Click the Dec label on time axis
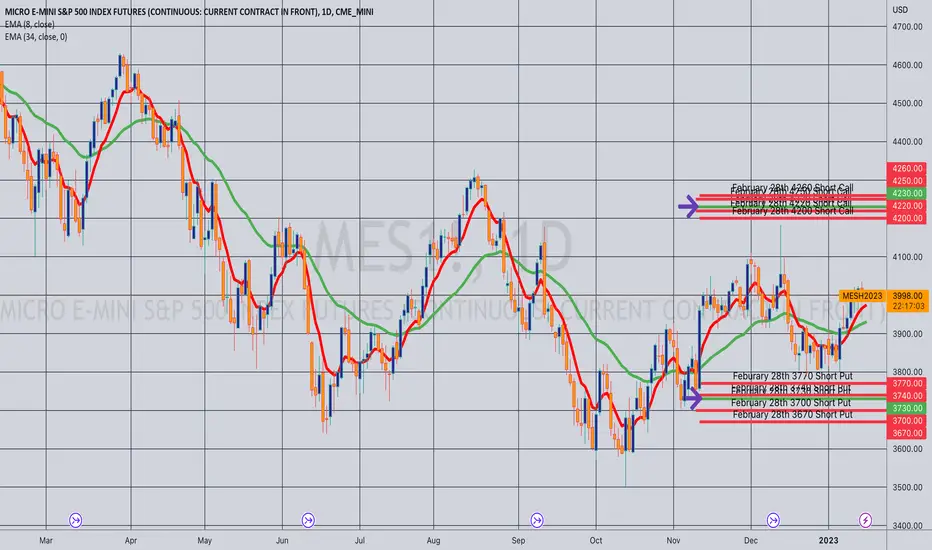 [751, 540]
